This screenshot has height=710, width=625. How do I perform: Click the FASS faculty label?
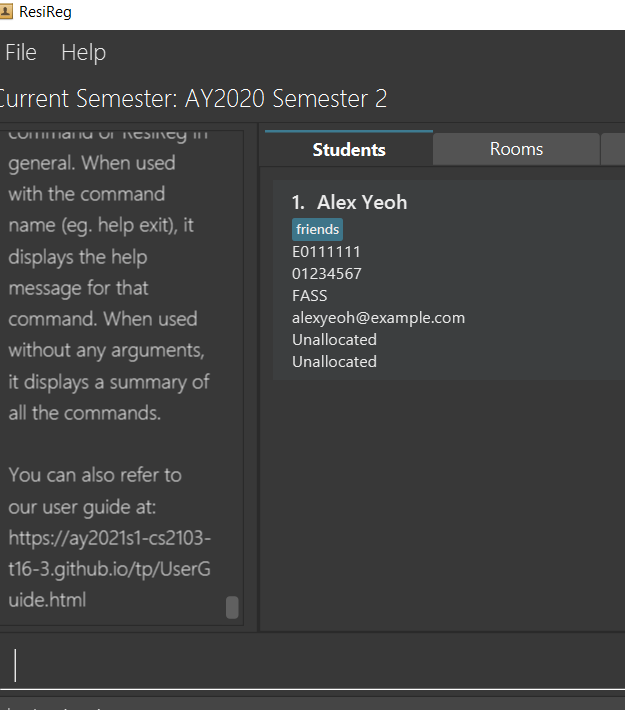point(309,296)
